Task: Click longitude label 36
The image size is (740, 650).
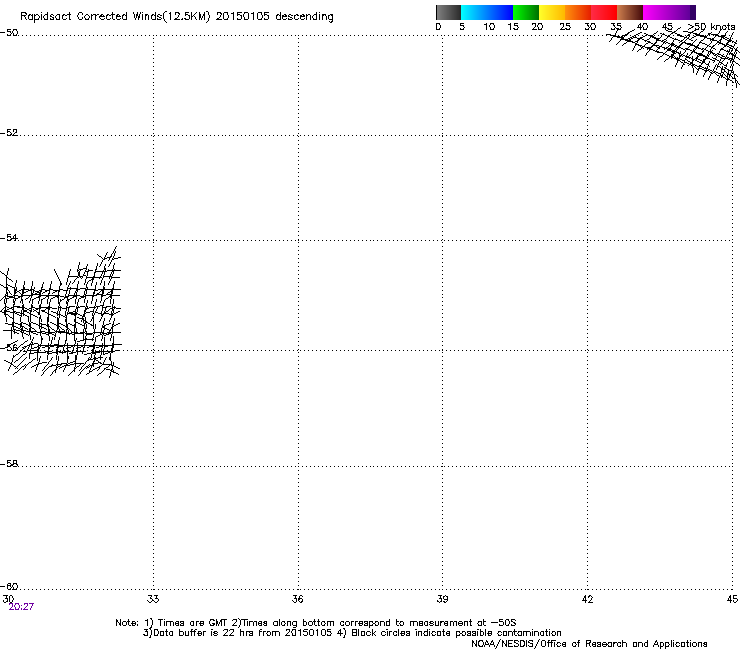Action: [x=297, y=599]
